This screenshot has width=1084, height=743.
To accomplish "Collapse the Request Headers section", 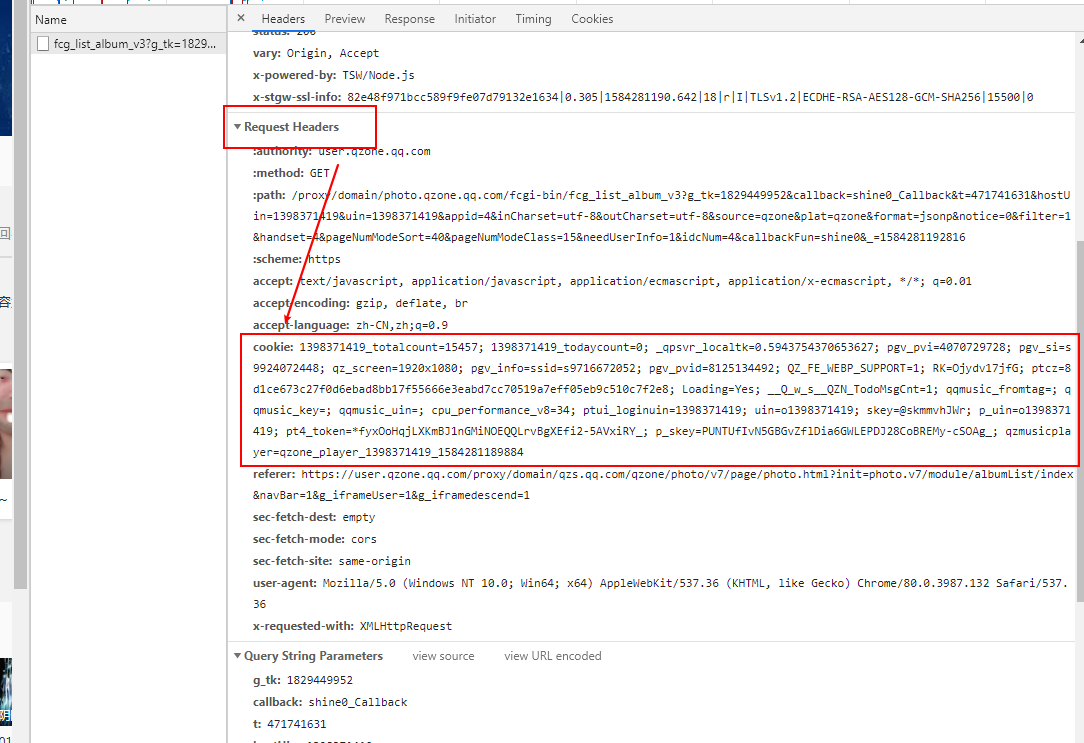I will (238, 127).
